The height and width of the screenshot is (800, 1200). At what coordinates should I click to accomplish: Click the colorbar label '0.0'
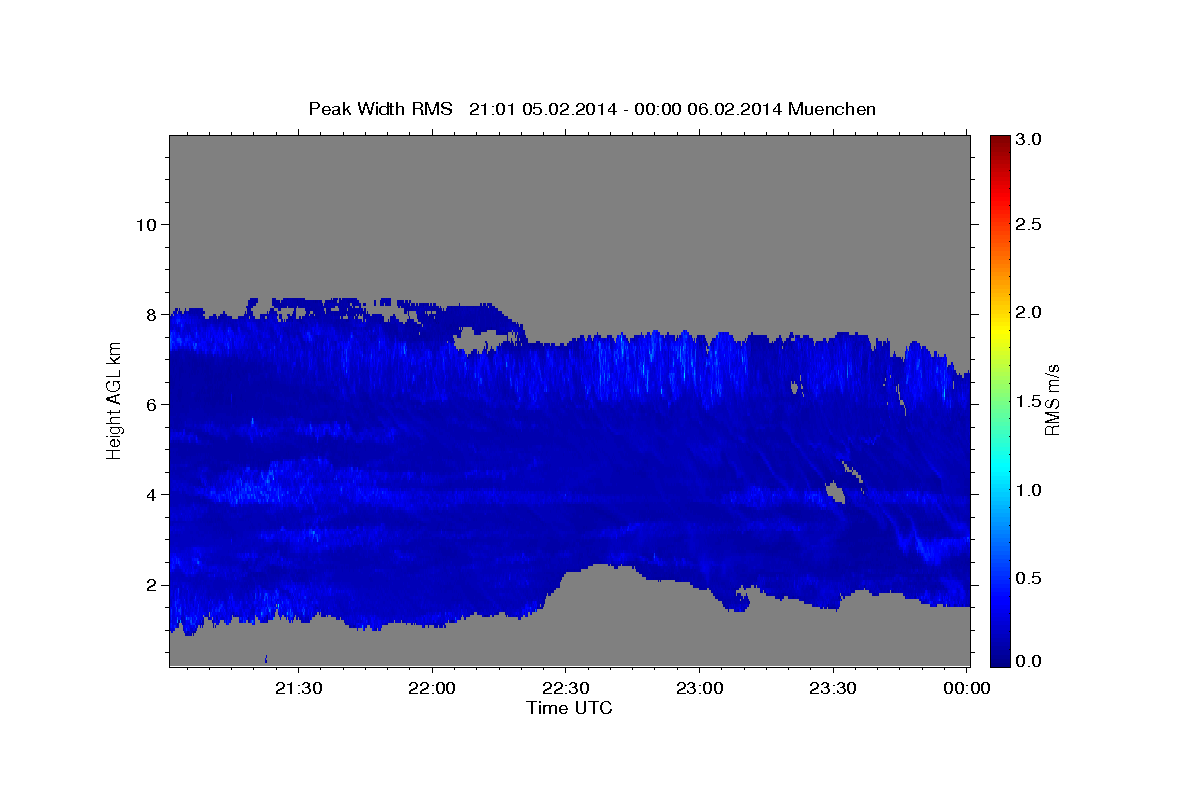pos(1029,661)
